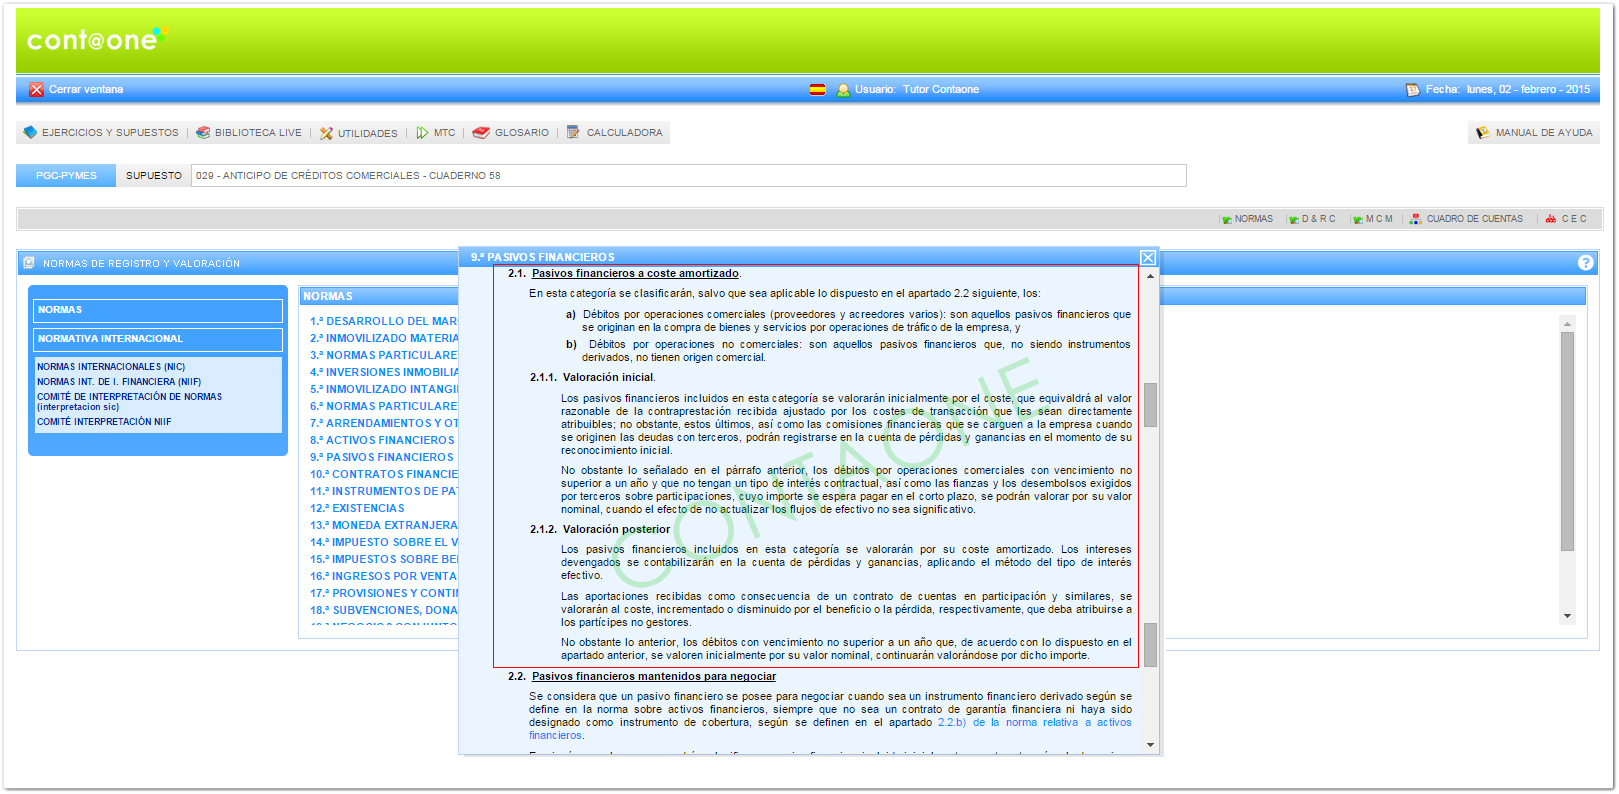Viewport: 1619px width, 794px height.
Task: Click the Supuesto input field
Action: (688, 176)
